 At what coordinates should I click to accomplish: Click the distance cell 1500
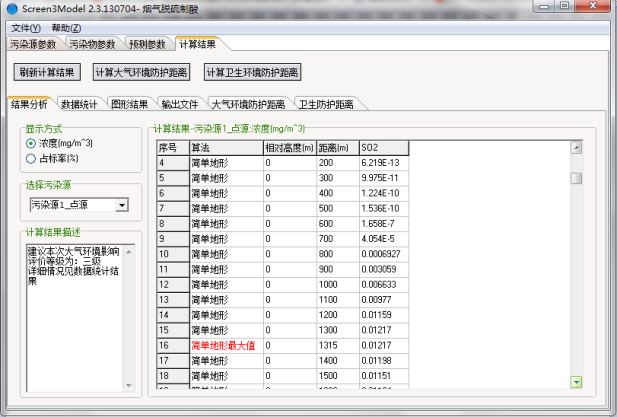coord(338,376)
